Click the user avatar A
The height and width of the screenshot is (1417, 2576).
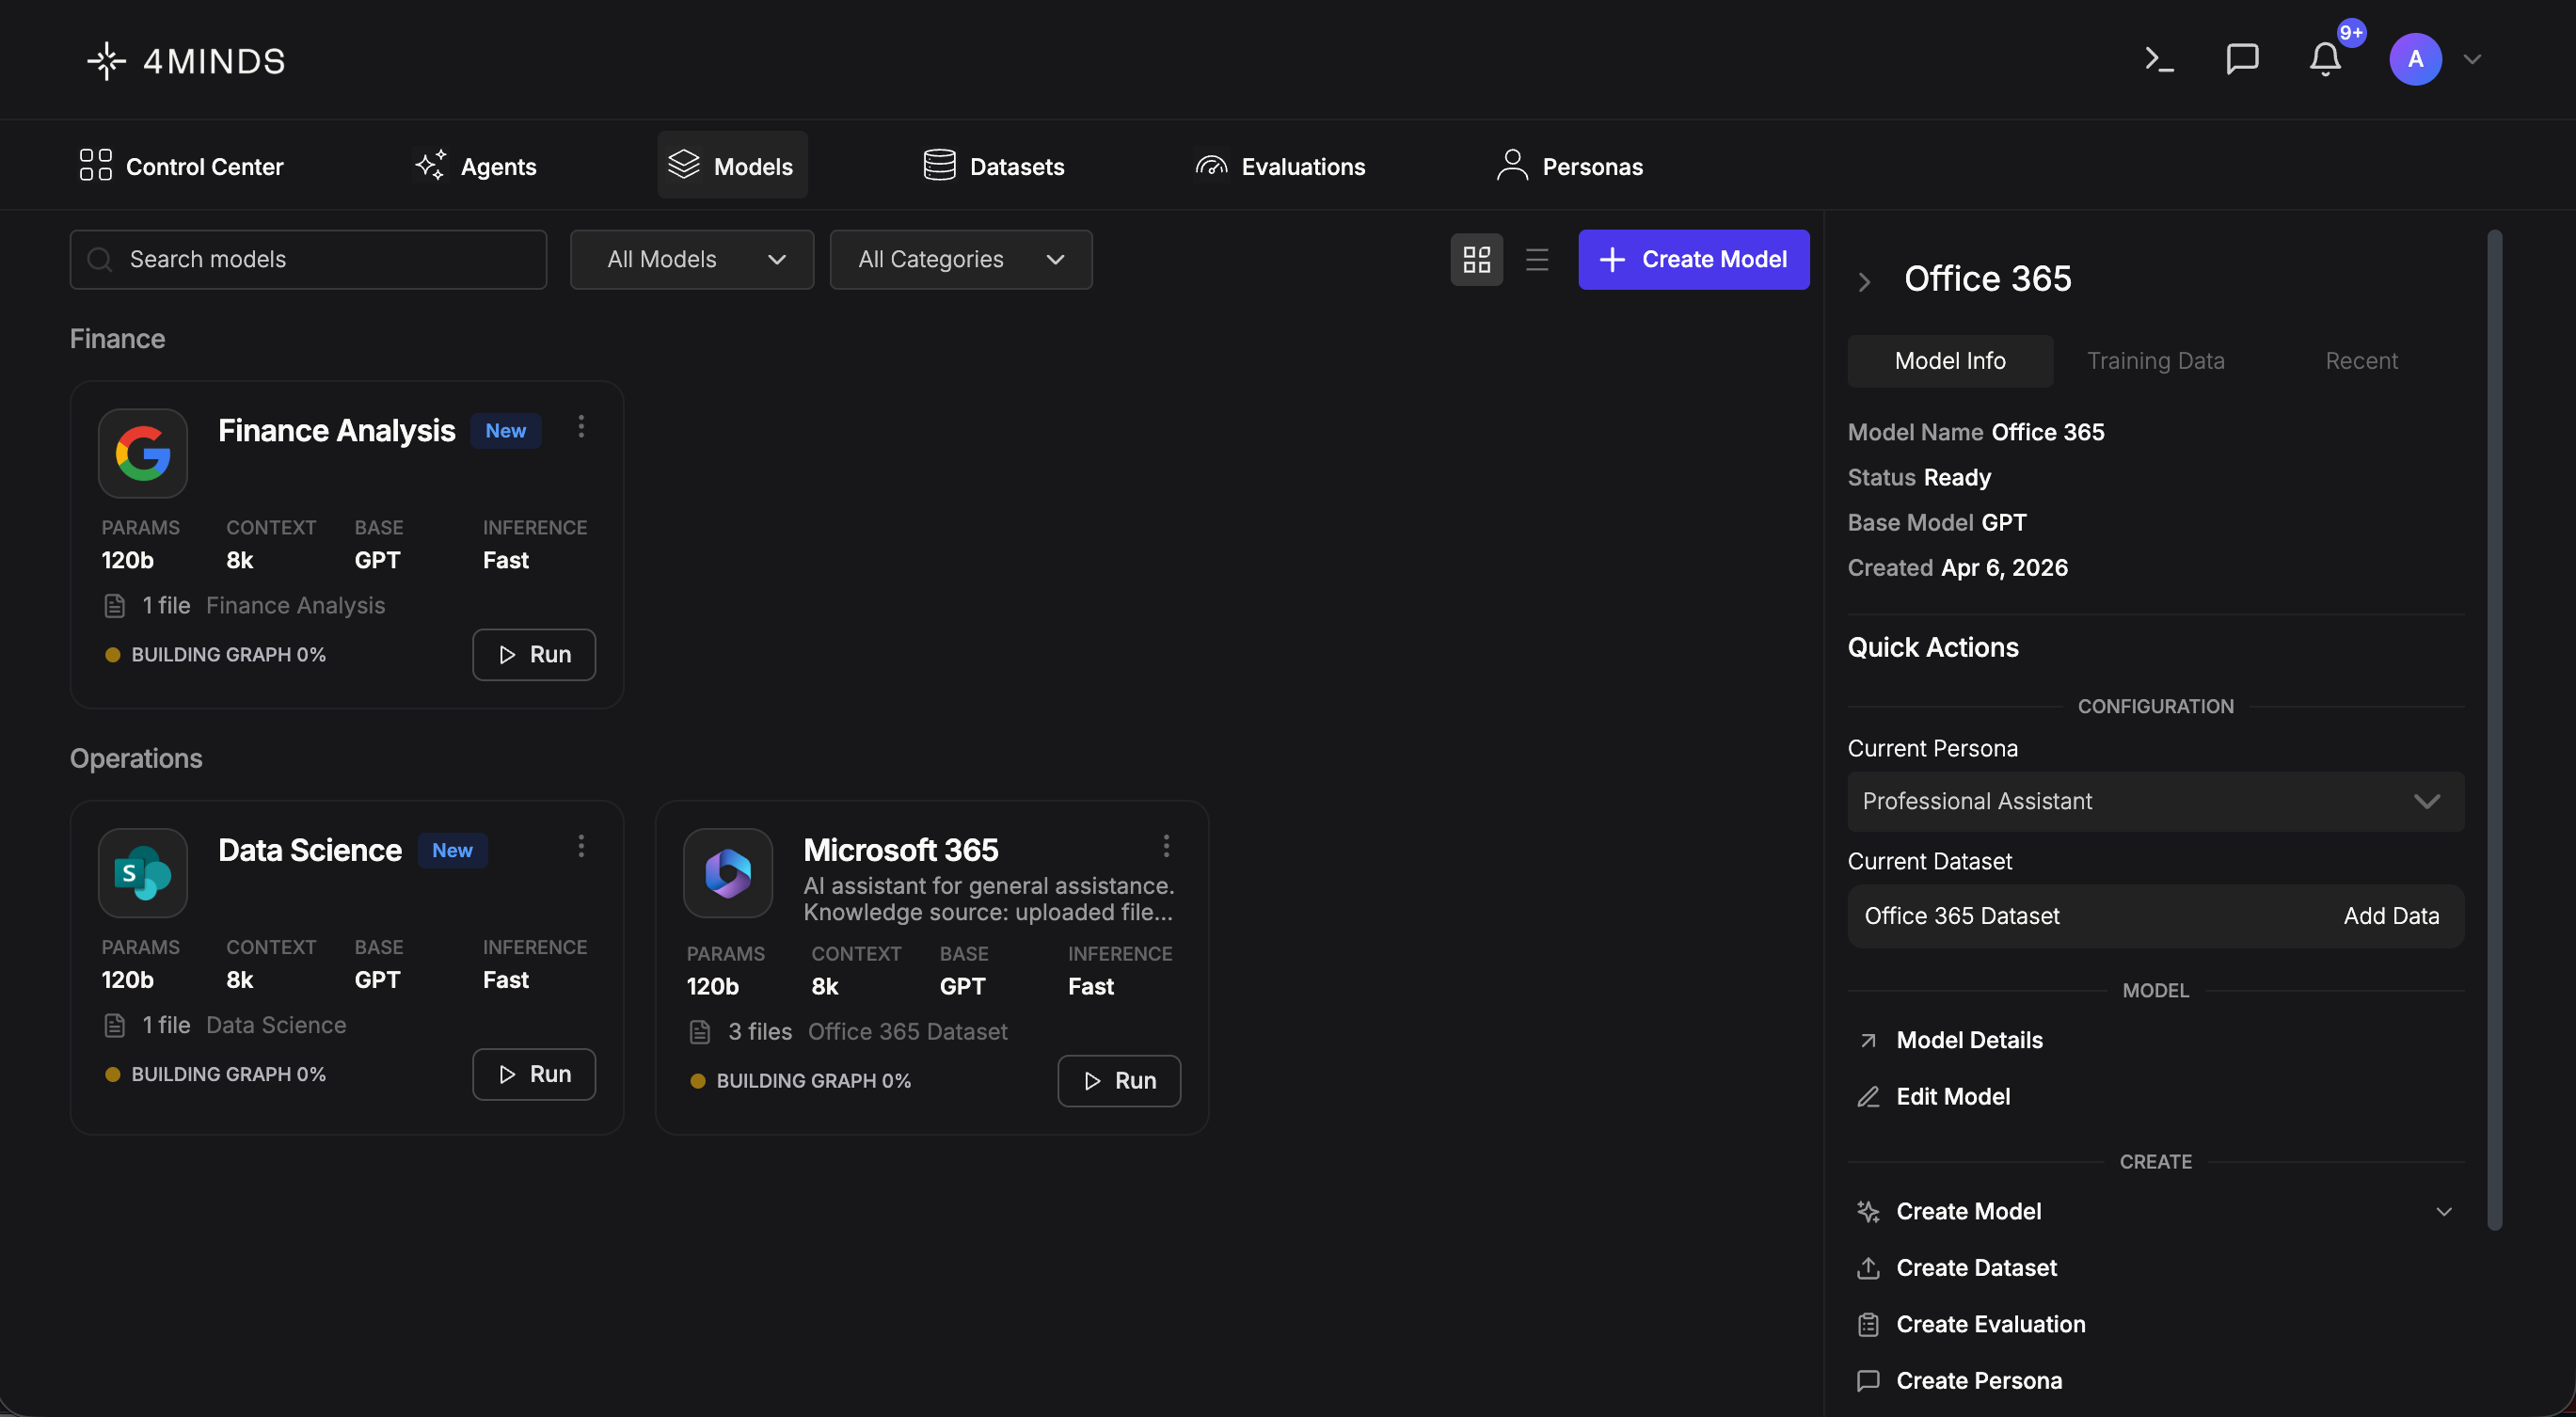(x=2415, y=60)
